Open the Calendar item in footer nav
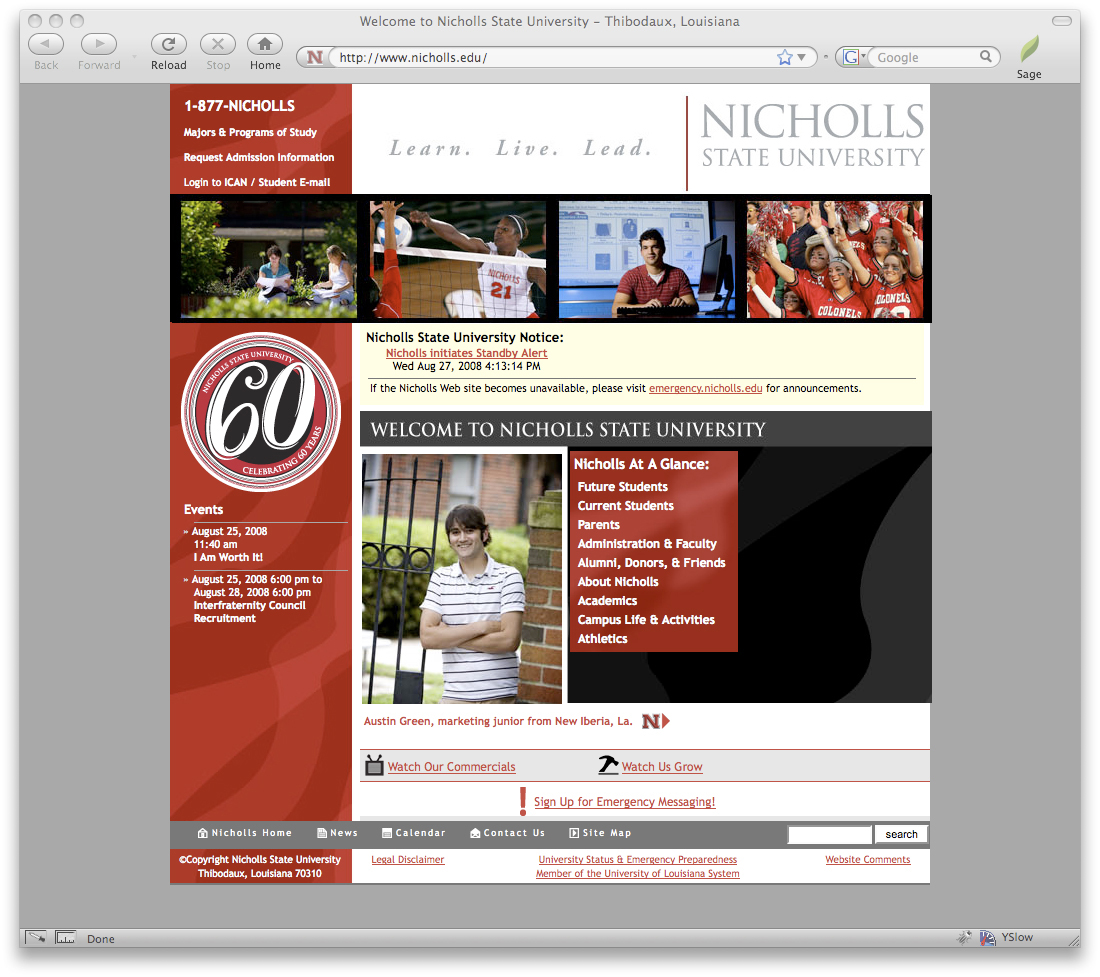 [413, 833]
